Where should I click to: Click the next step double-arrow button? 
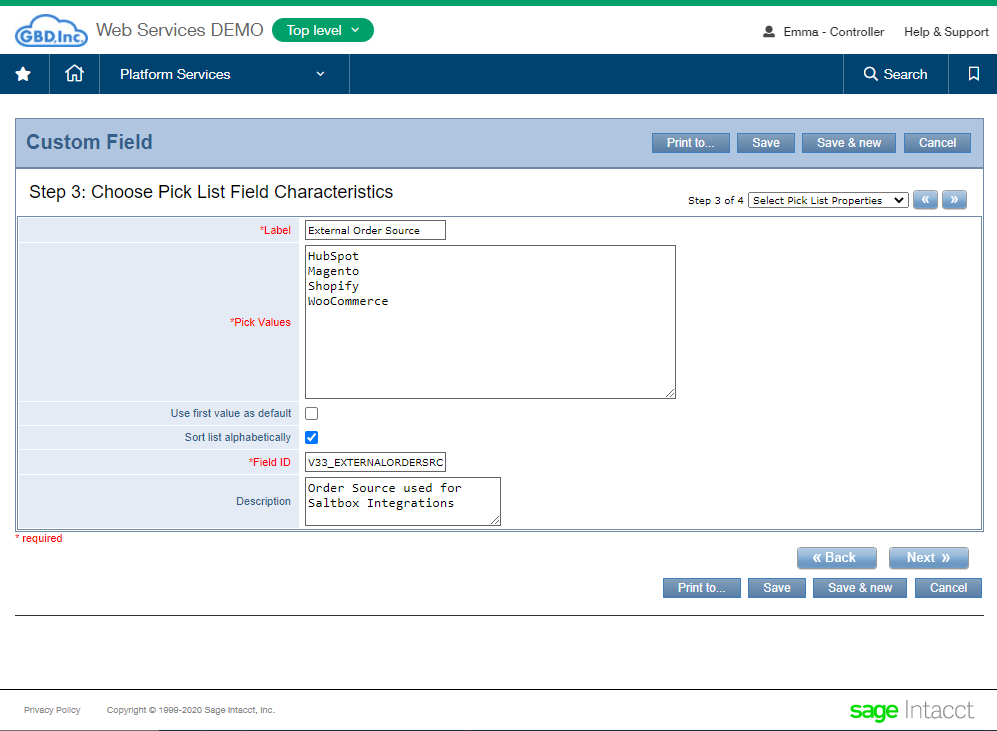[954, 200]
